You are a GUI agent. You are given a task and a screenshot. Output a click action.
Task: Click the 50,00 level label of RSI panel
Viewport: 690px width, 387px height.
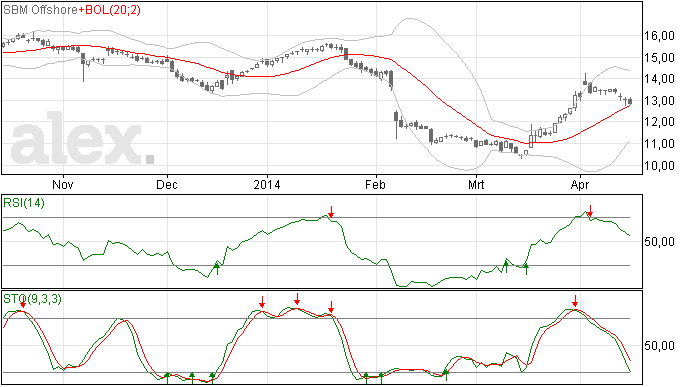tap(659, 242)
